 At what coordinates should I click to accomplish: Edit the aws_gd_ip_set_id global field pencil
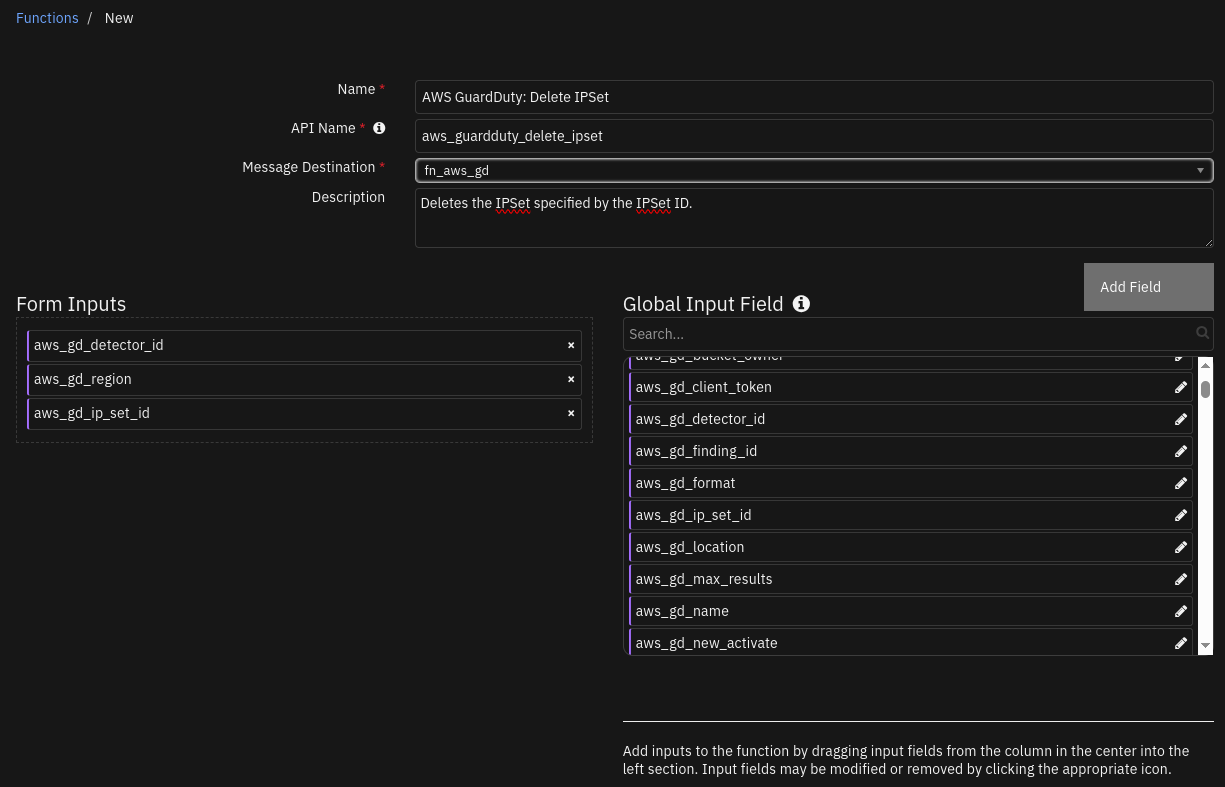pyautogui.click(x=1181, y=515)
